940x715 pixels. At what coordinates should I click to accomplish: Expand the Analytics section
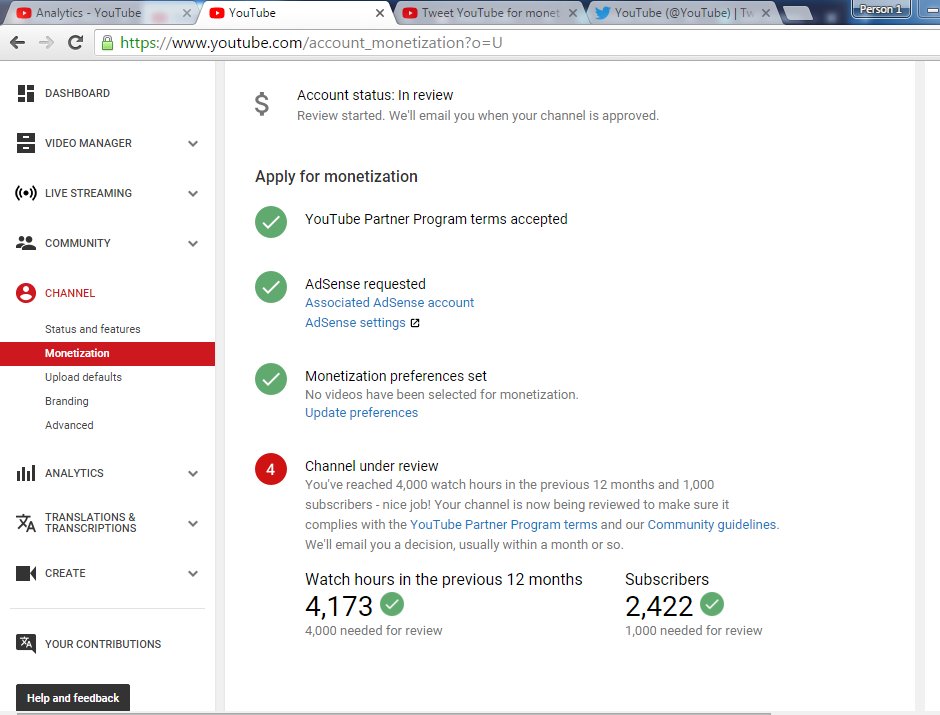click(193, 473)
